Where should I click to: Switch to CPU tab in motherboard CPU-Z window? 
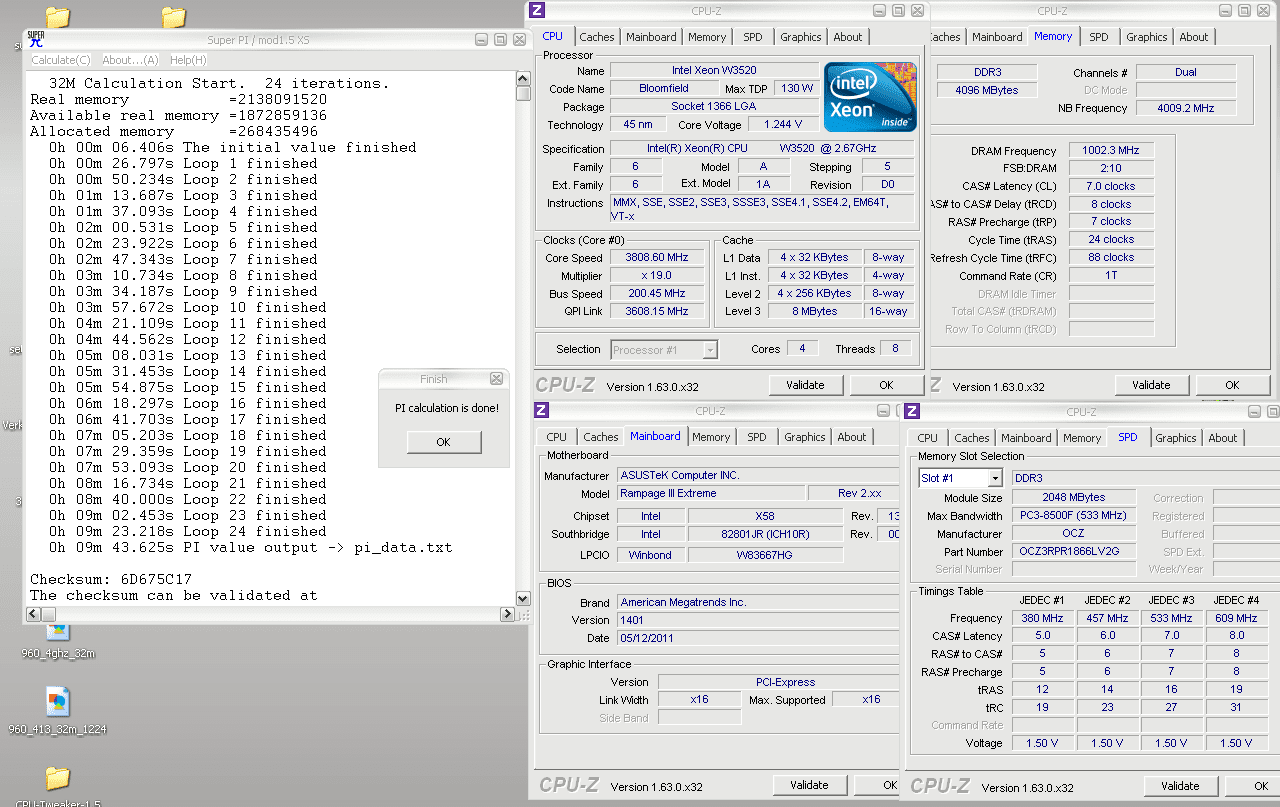[x=557, y=437]
